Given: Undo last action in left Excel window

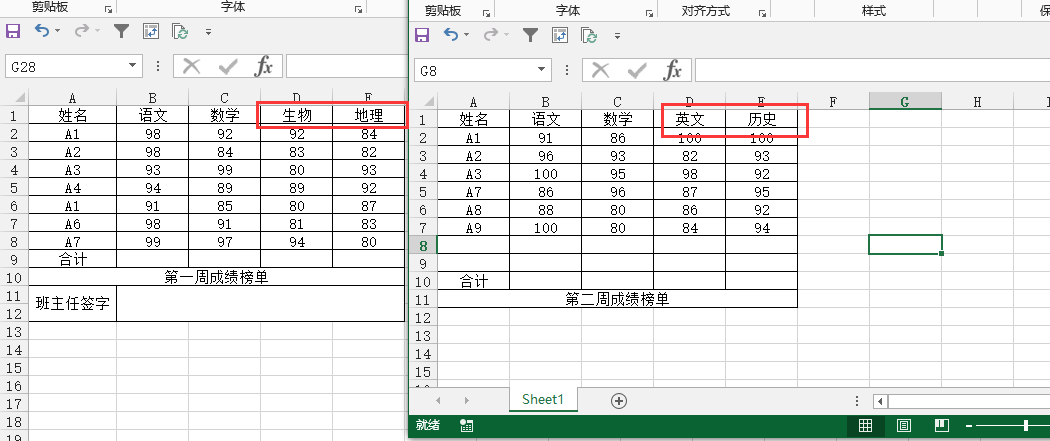Looking at the screenshot, I should click(42, 31).
